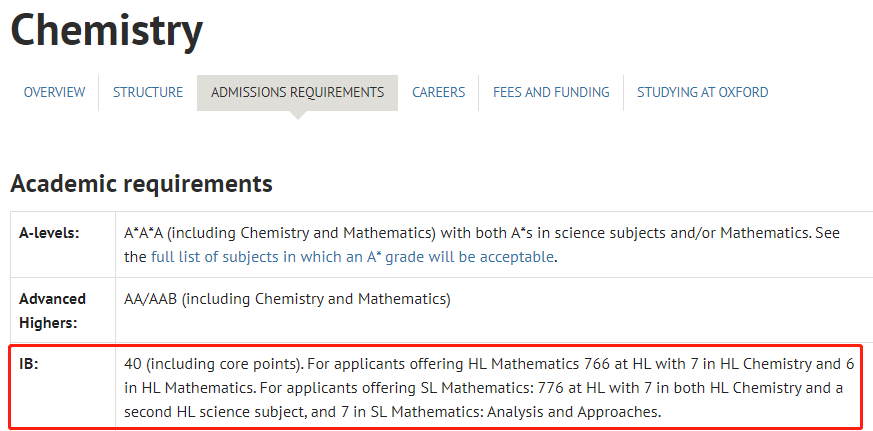This screenshot has height=431, width=873.
Task: Switch to the Structure tab
Action: point(148,92)
